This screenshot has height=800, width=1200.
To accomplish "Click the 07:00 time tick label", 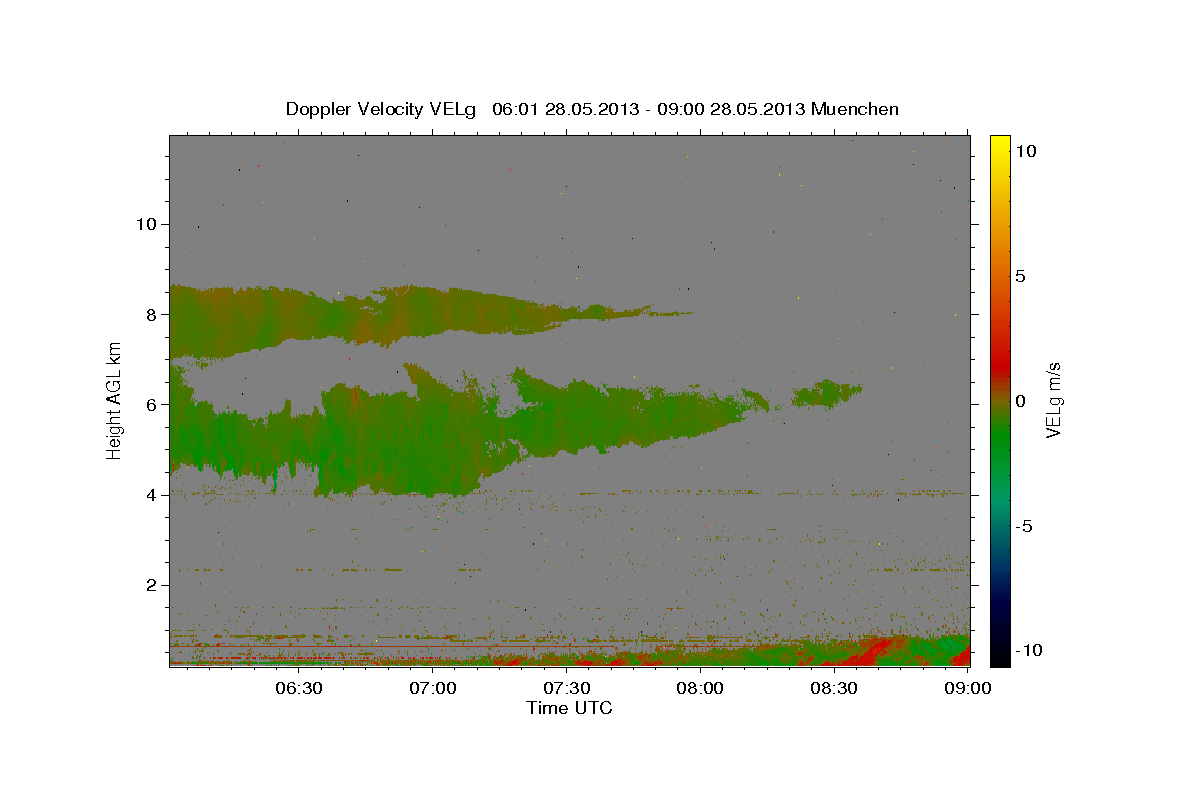I will (x=433, y=689).
